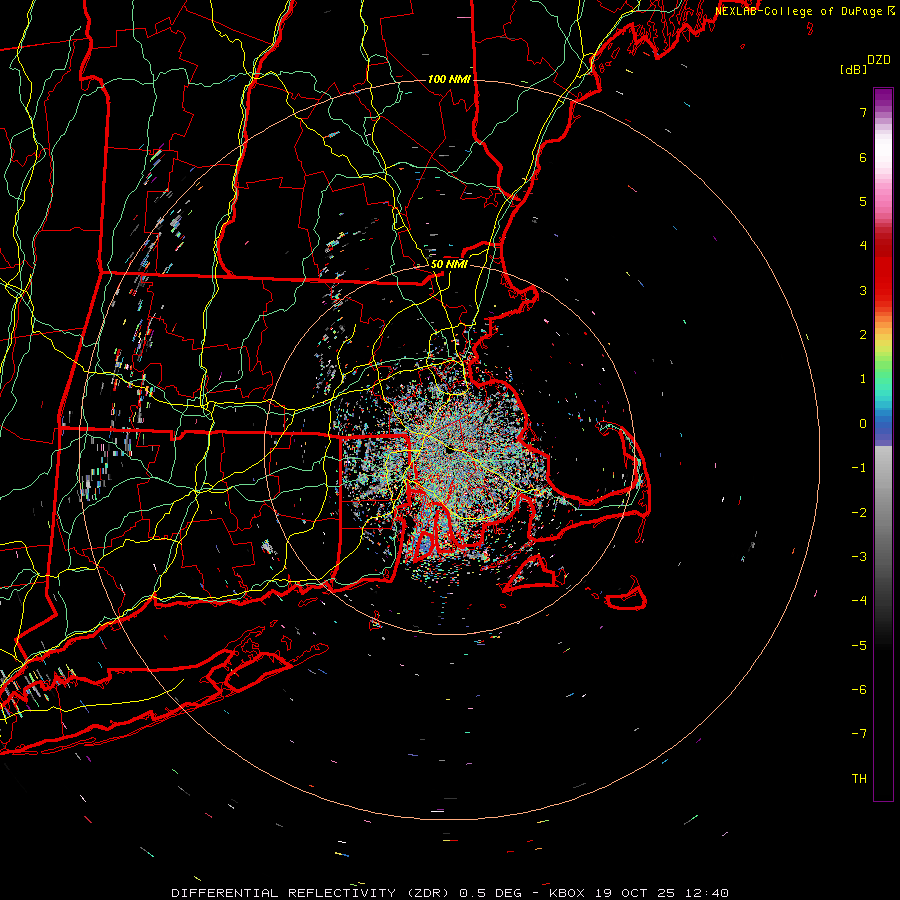Click the -5 value on the color scale
Image resolution: width=900 pixels, height=900 pixels.
pos(859,646)
